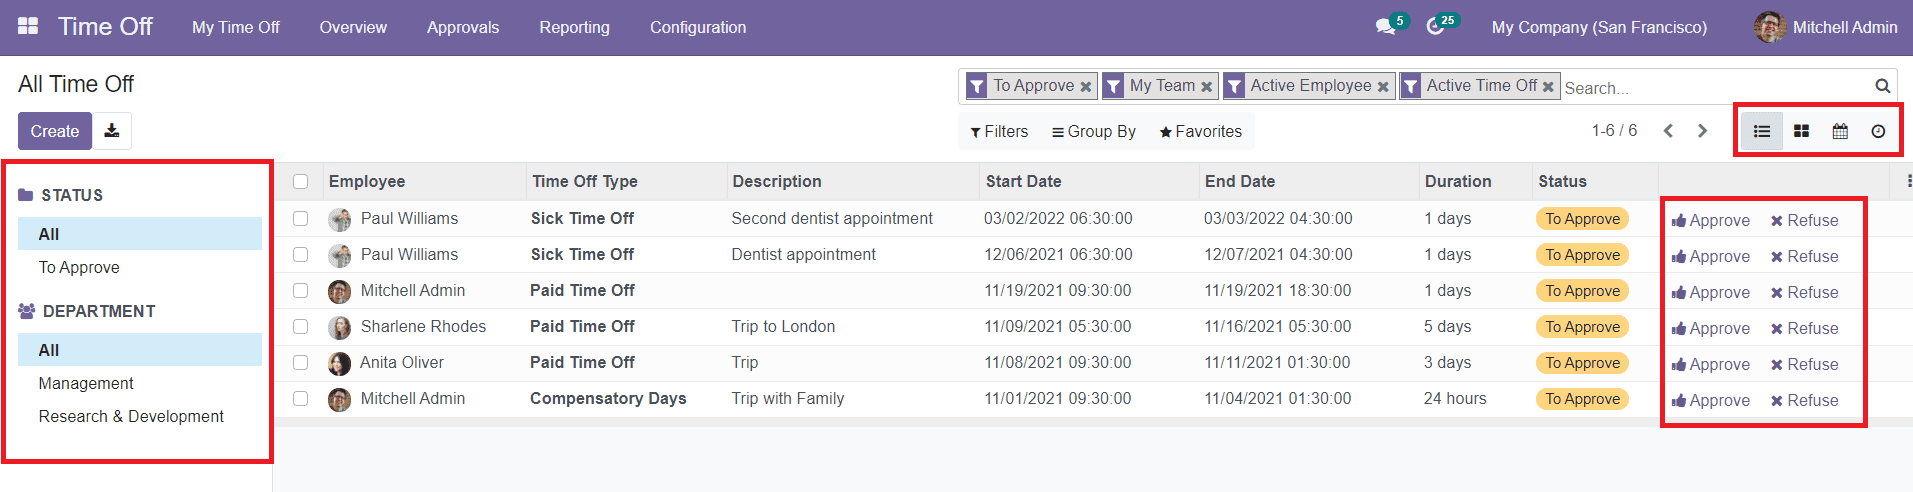Remove the Active Time Off filter tag

[x=1548, y=87]
